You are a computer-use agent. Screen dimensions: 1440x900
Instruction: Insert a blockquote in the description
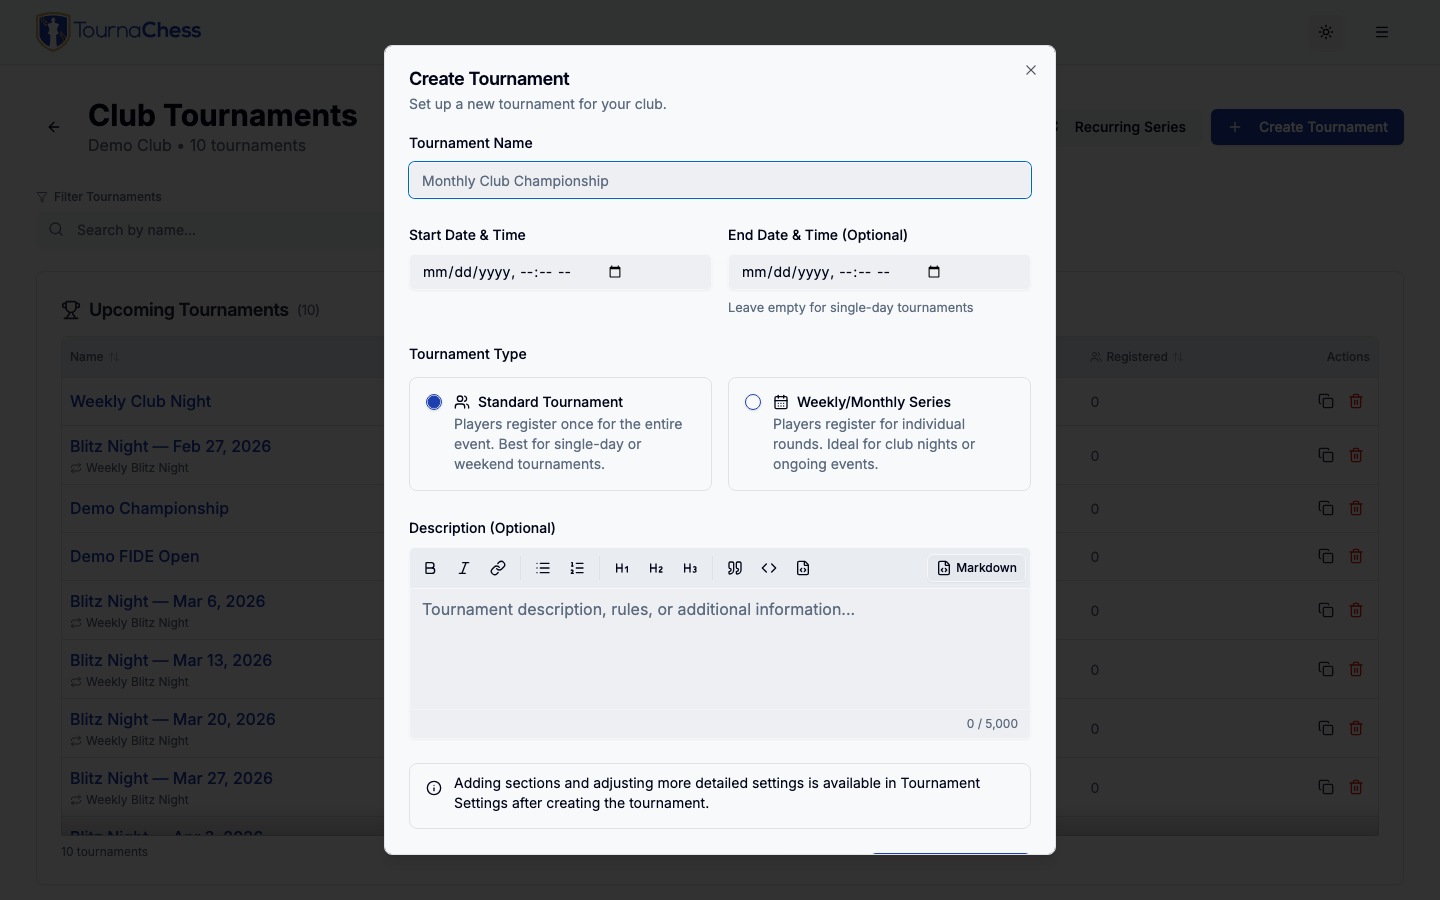click(x=735, y=568)
